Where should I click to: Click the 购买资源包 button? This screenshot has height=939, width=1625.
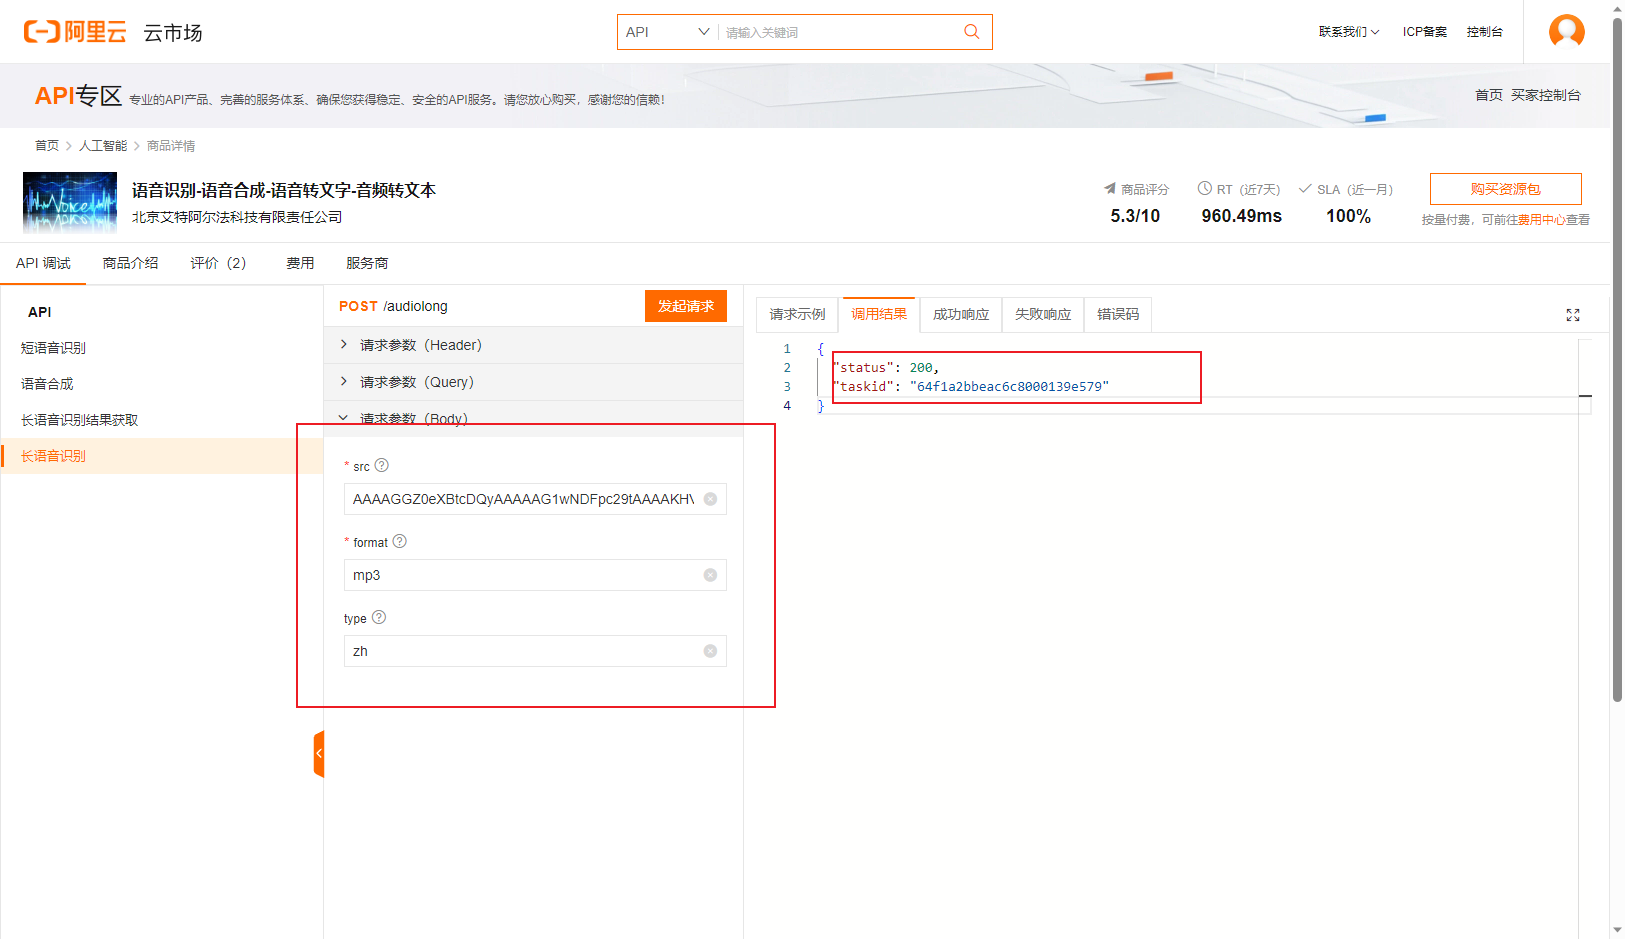coord(1505,189)
